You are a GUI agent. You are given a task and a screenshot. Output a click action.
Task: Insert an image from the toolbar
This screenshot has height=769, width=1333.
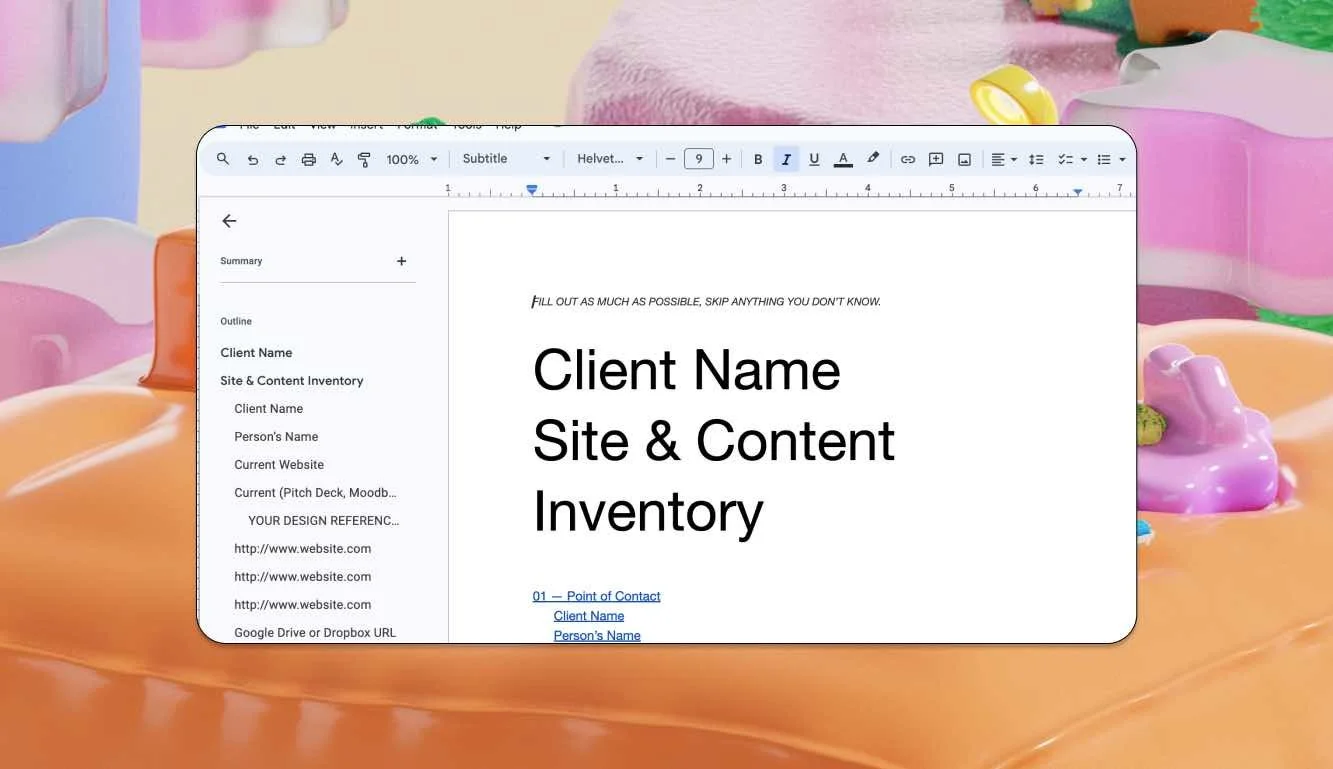964,159
